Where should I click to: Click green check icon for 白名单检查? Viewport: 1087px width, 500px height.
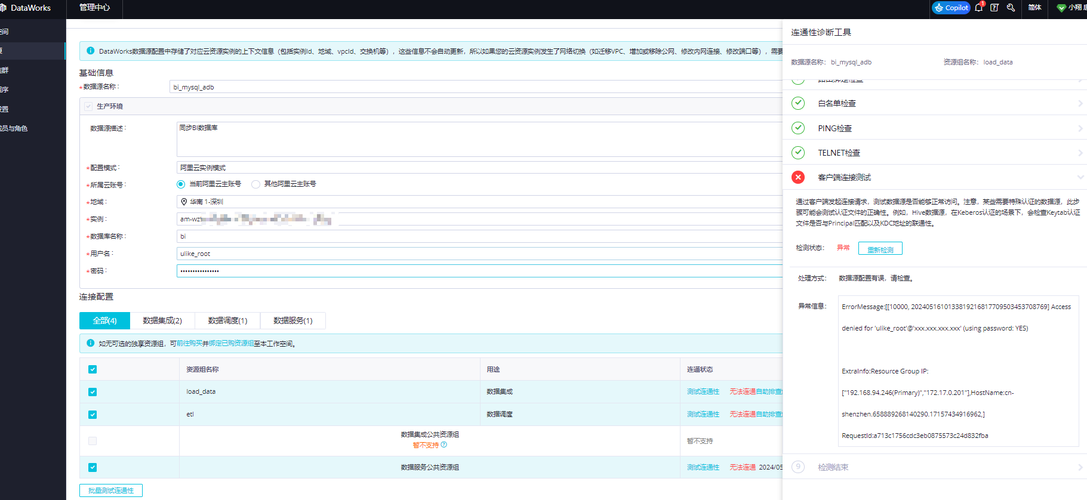798,103
